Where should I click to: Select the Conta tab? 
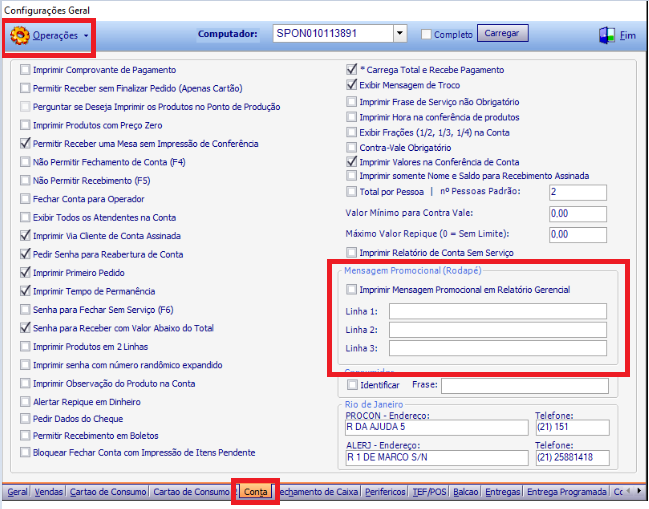[x=255, y=492]
